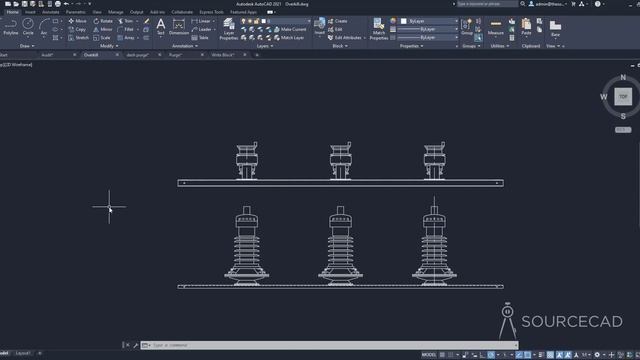Open the Express Tools ribbon tab
The width and height of the screenshot is (640, 360).
(211, 12)
